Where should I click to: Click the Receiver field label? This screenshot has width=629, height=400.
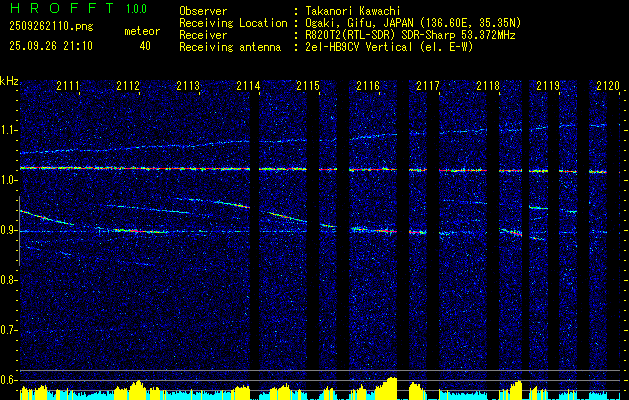(203, 35)
